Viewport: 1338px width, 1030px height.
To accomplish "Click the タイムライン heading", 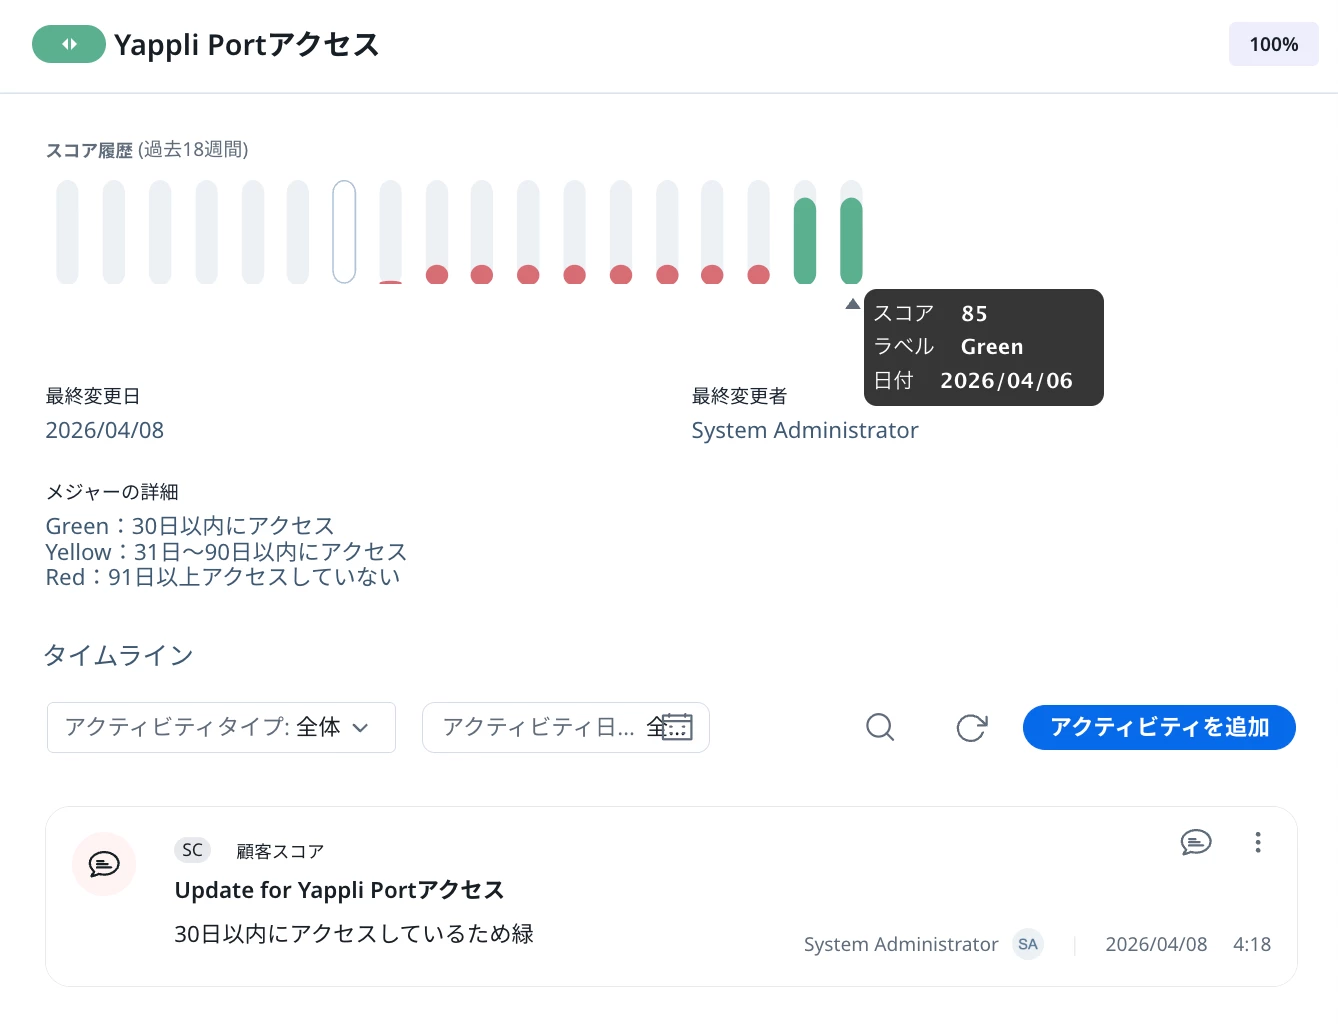I will [x=119, y=655].
